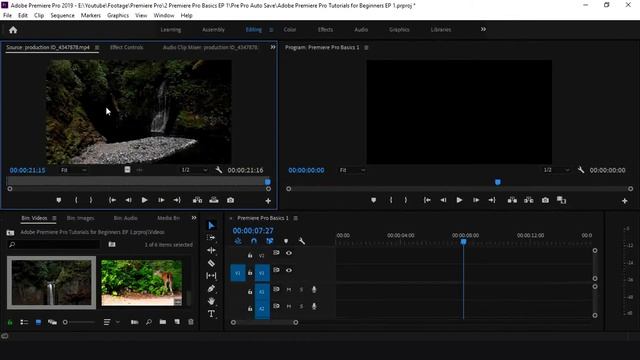This screenshot has height=360, width=640.
Task: Expand project panel tabs overflow chevrons
Action: [194, 218]
